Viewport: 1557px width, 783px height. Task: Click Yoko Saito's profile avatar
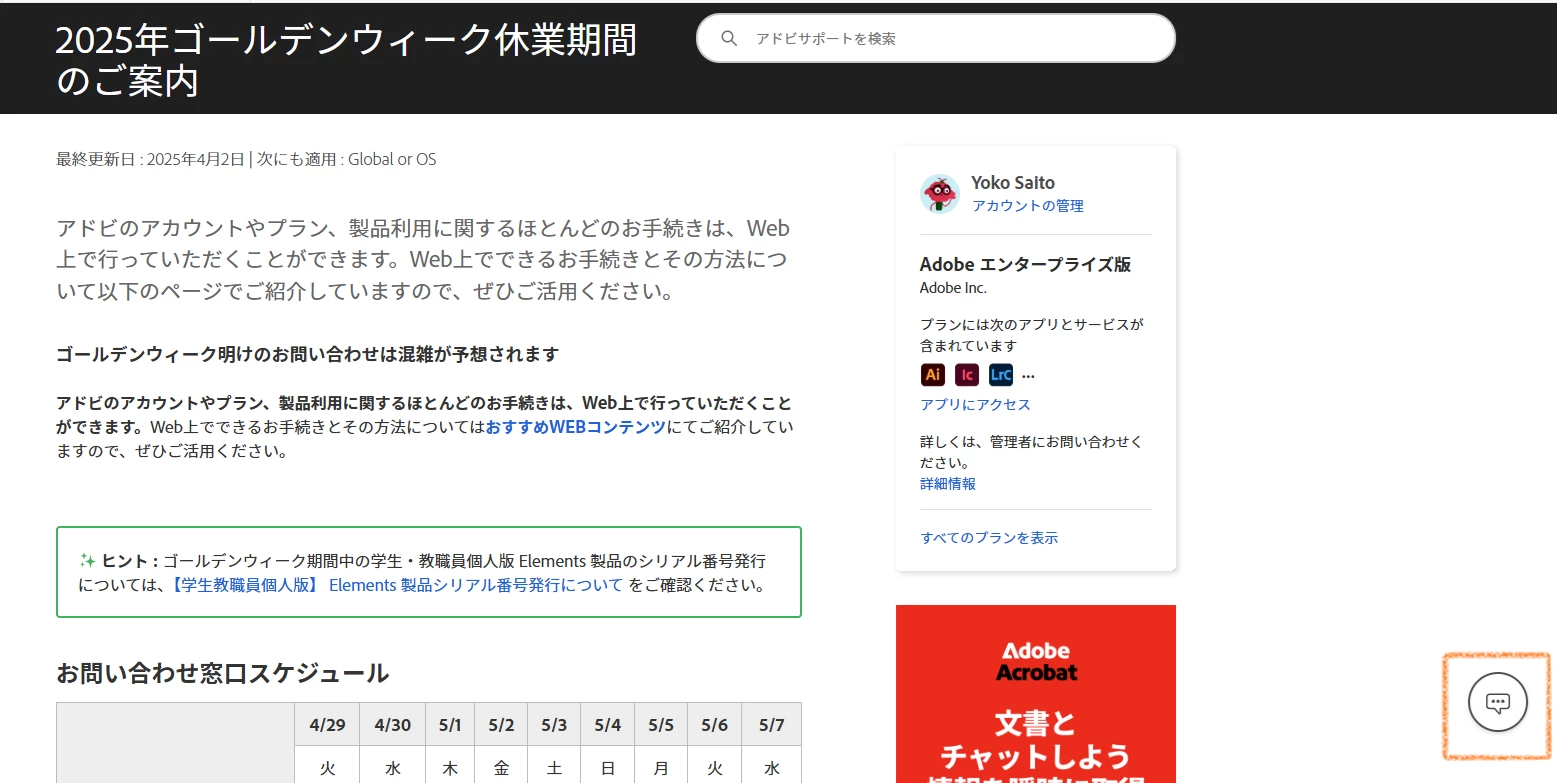(940, 193)
